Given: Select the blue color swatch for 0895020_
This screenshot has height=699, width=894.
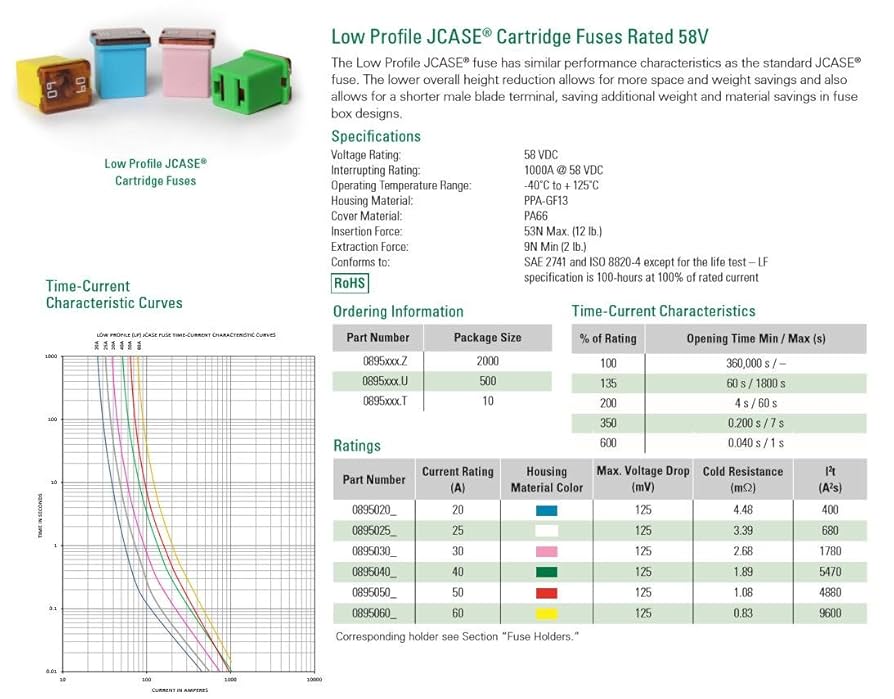Looking at the screenshot, I should tap(546, 510).
